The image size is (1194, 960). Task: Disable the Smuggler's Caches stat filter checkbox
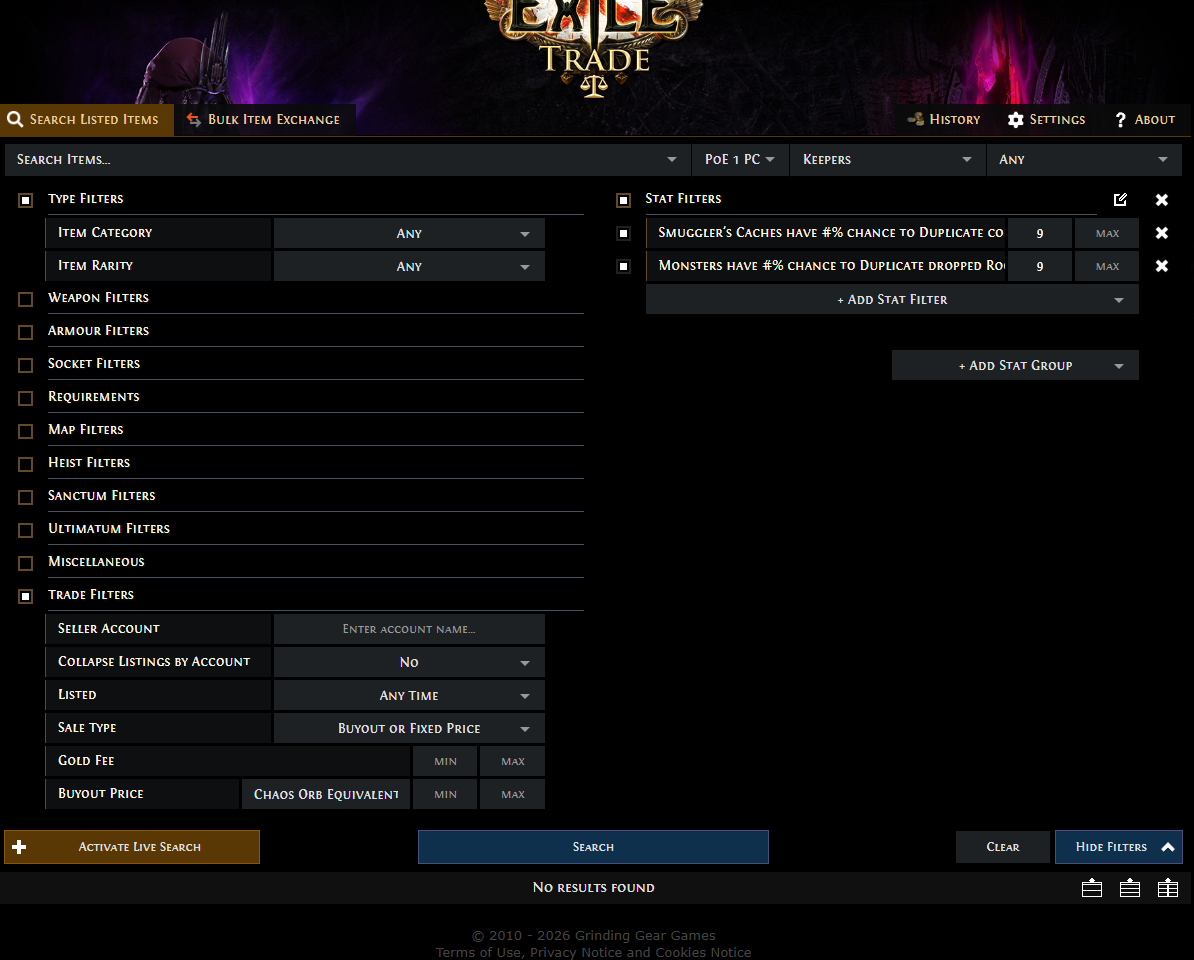[624, 233]
